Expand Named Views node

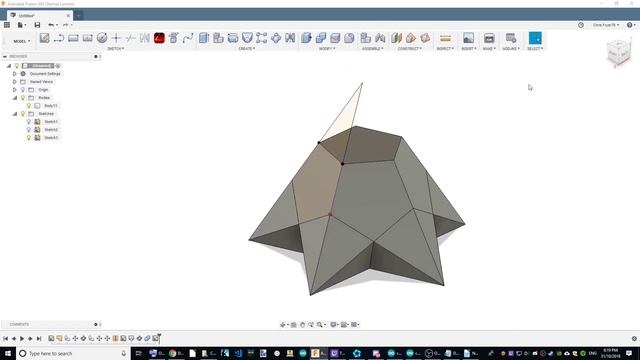(15, 82)
